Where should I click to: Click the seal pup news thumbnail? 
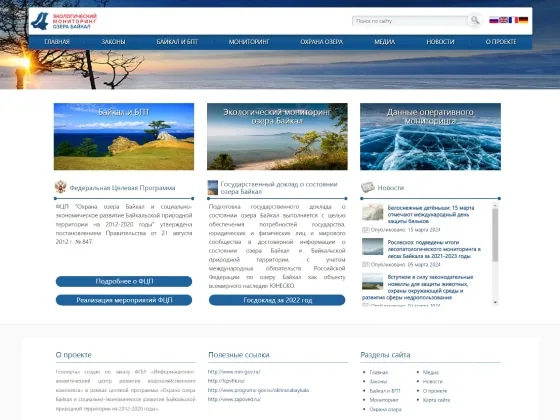coord(372,212)
